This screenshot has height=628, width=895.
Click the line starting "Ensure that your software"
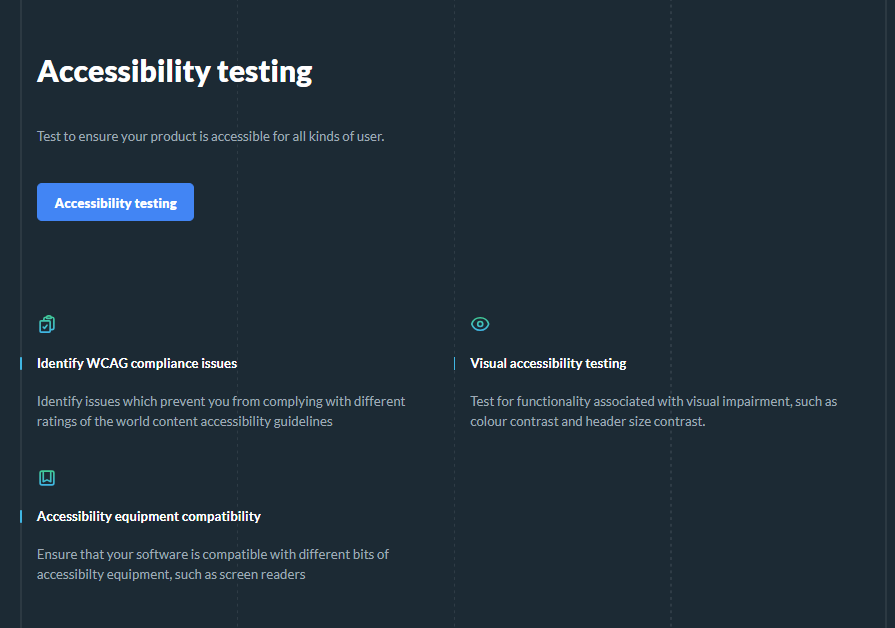[x=213, y=554]
